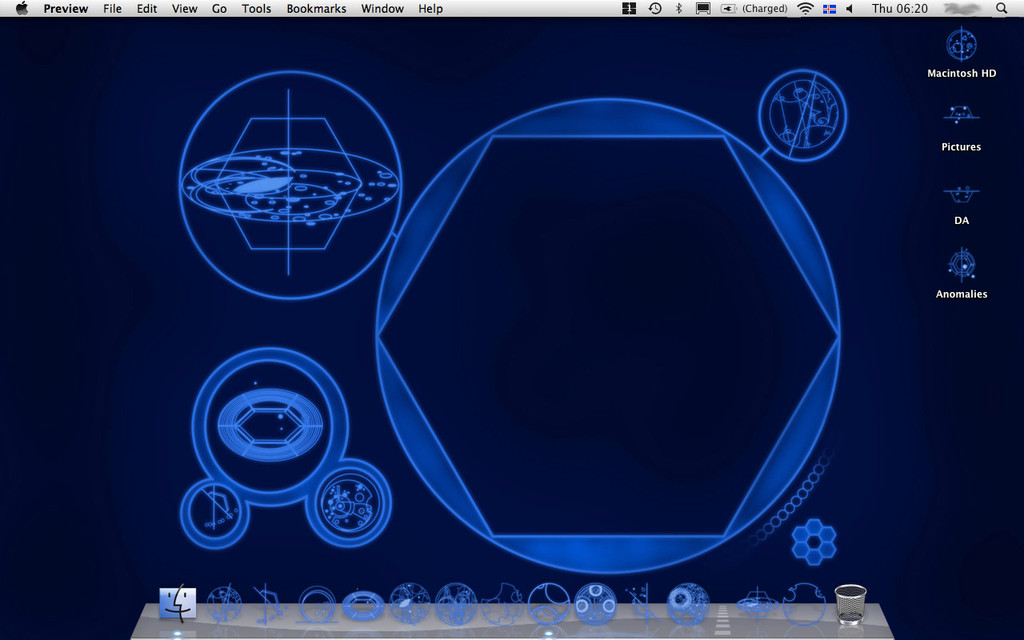Click the Spaces icon in the menu bar

(x=629, y=8)
